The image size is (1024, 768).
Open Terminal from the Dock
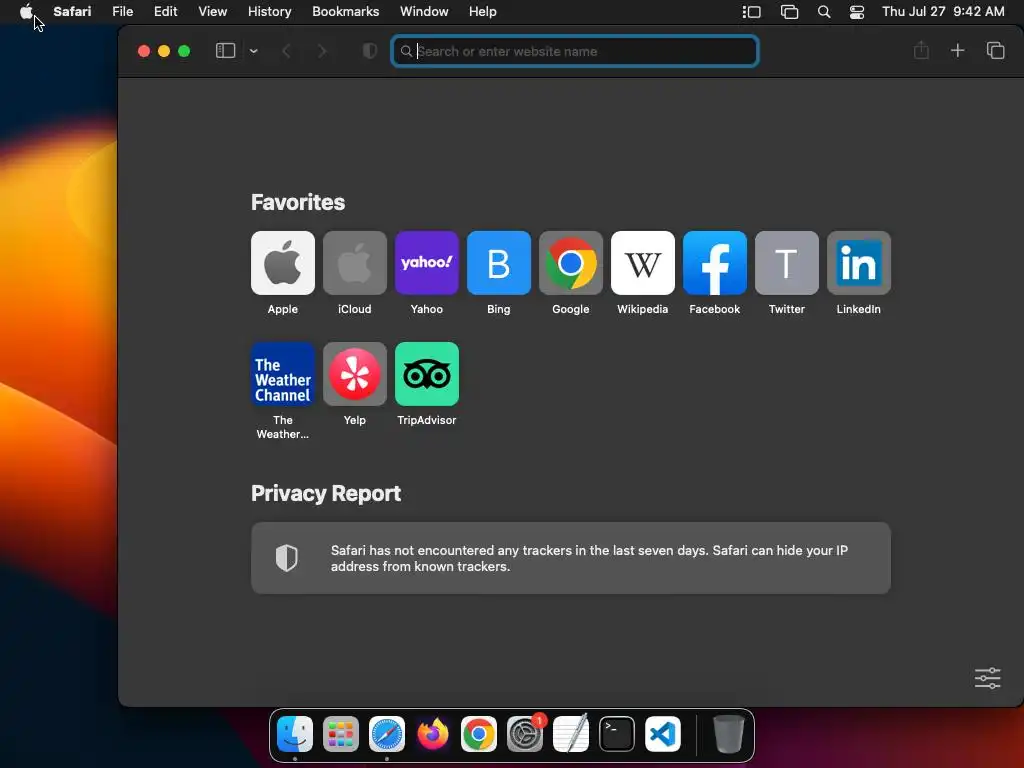[x=616, y=733]
